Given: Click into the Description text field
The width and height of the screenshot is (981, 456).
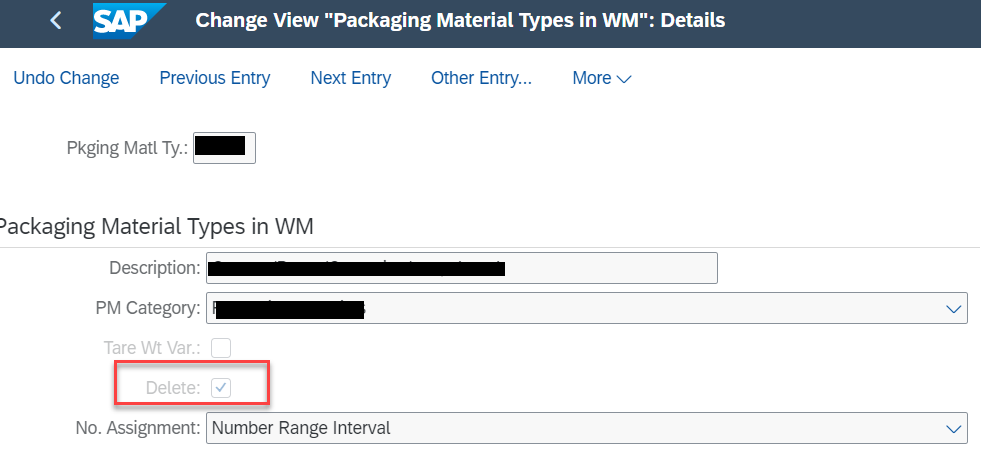Looking at the screenshot, I should point(462,268).
